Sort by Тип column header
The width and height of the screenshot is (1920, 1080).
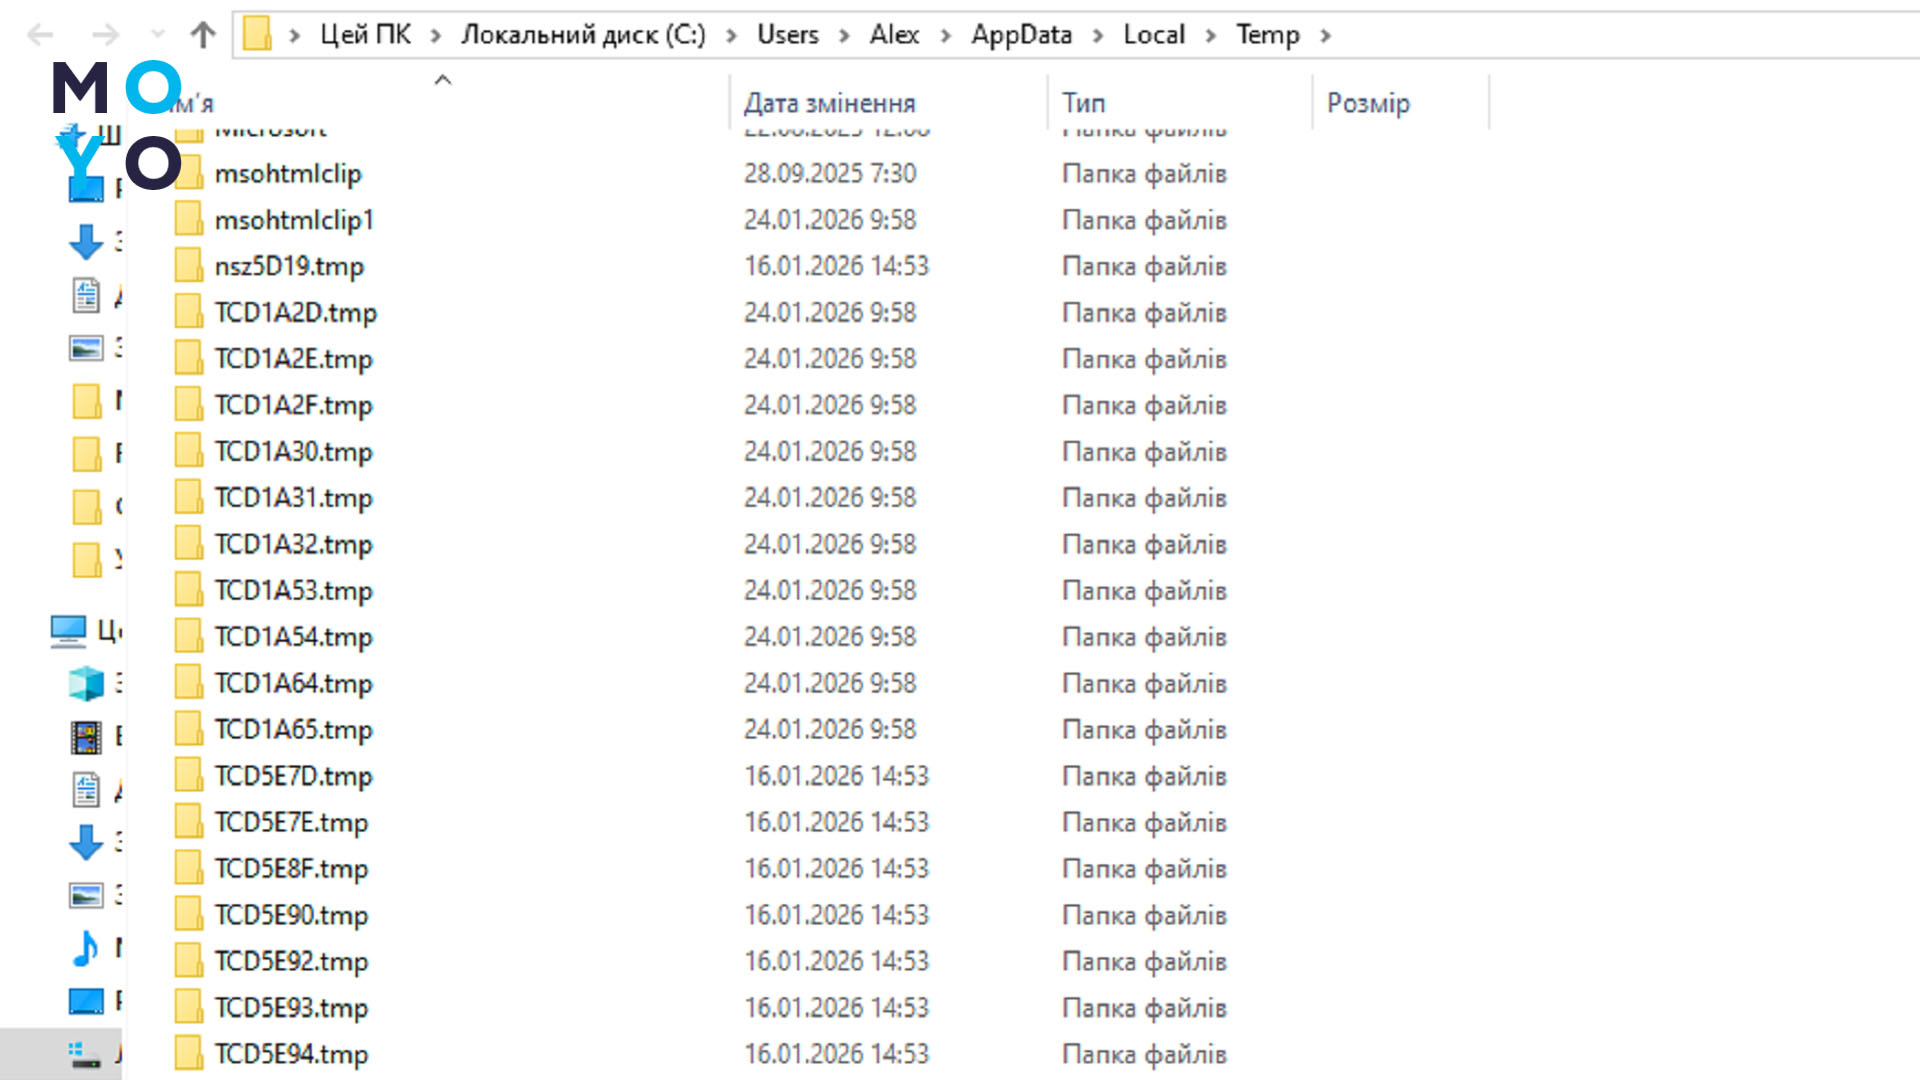[1083, 103]
